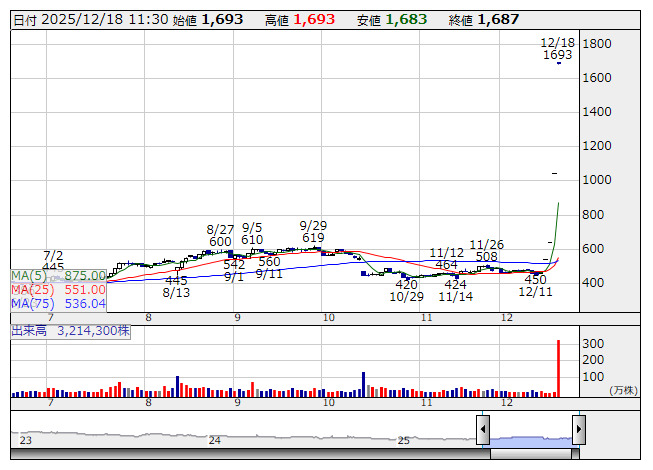The height and width of the screenshot is (470, 653).
Task: Select the MA(5) 875.00 legend label
Action: (x=59, y=275)
